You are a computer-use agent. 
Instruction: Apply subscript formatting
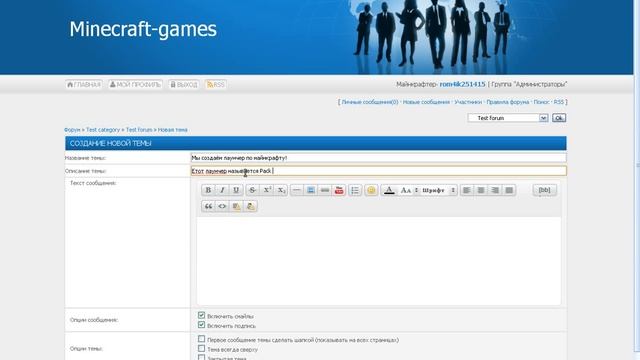pos(281,190)
